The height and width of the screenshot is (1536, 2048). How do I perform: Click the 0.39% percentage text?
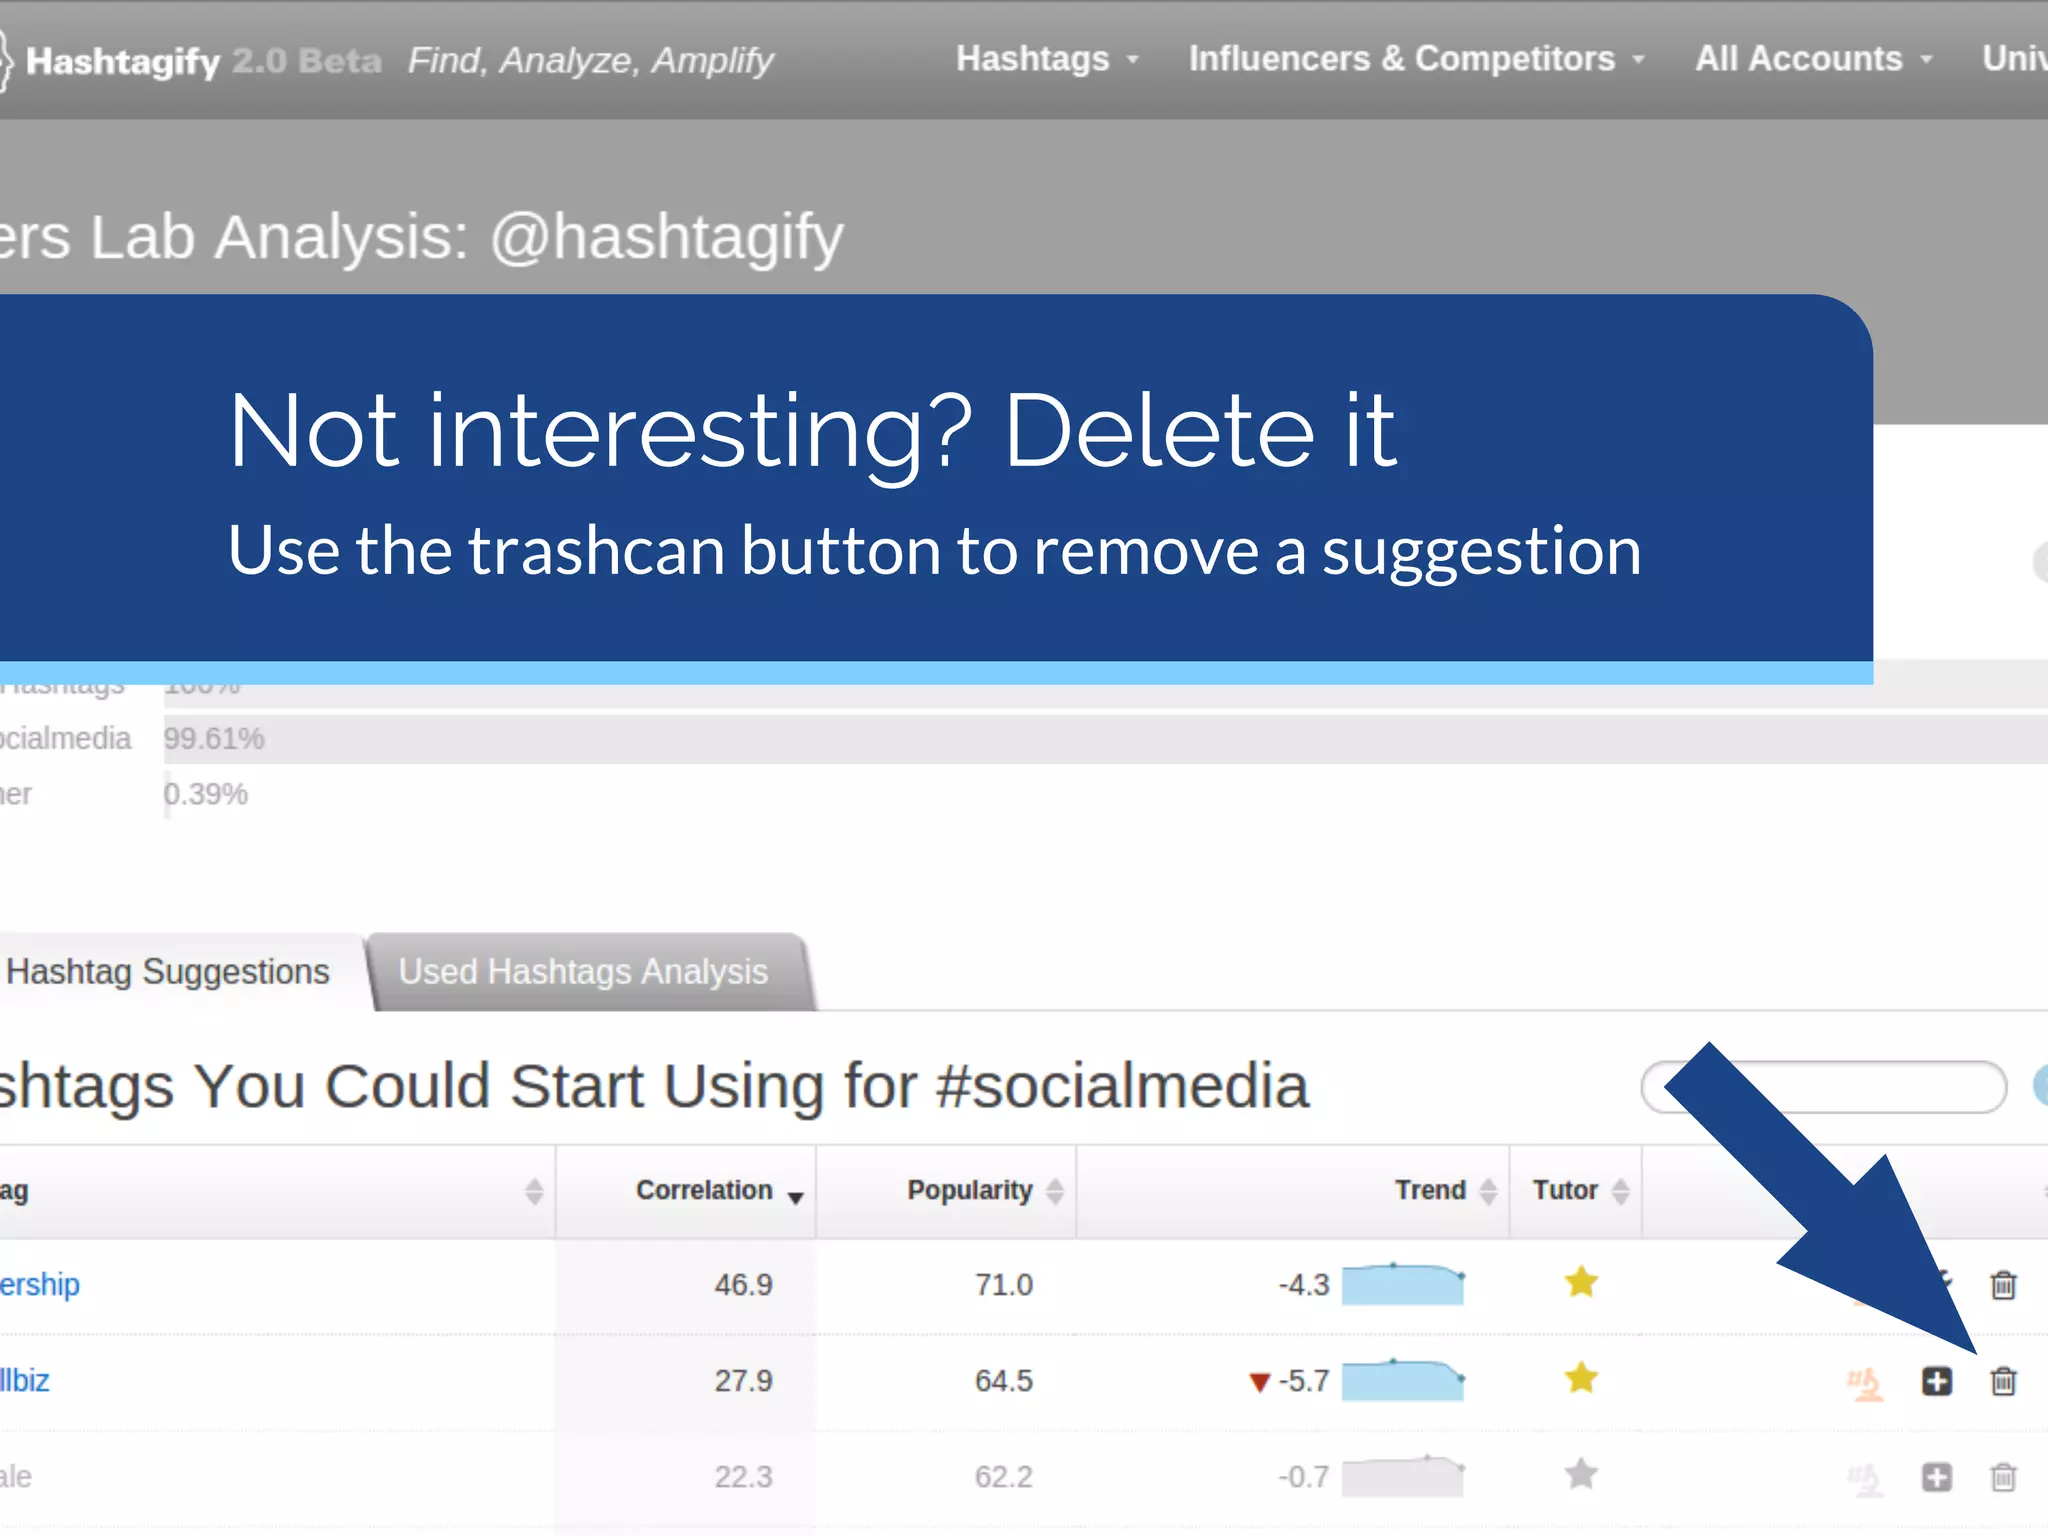[206, 794]
